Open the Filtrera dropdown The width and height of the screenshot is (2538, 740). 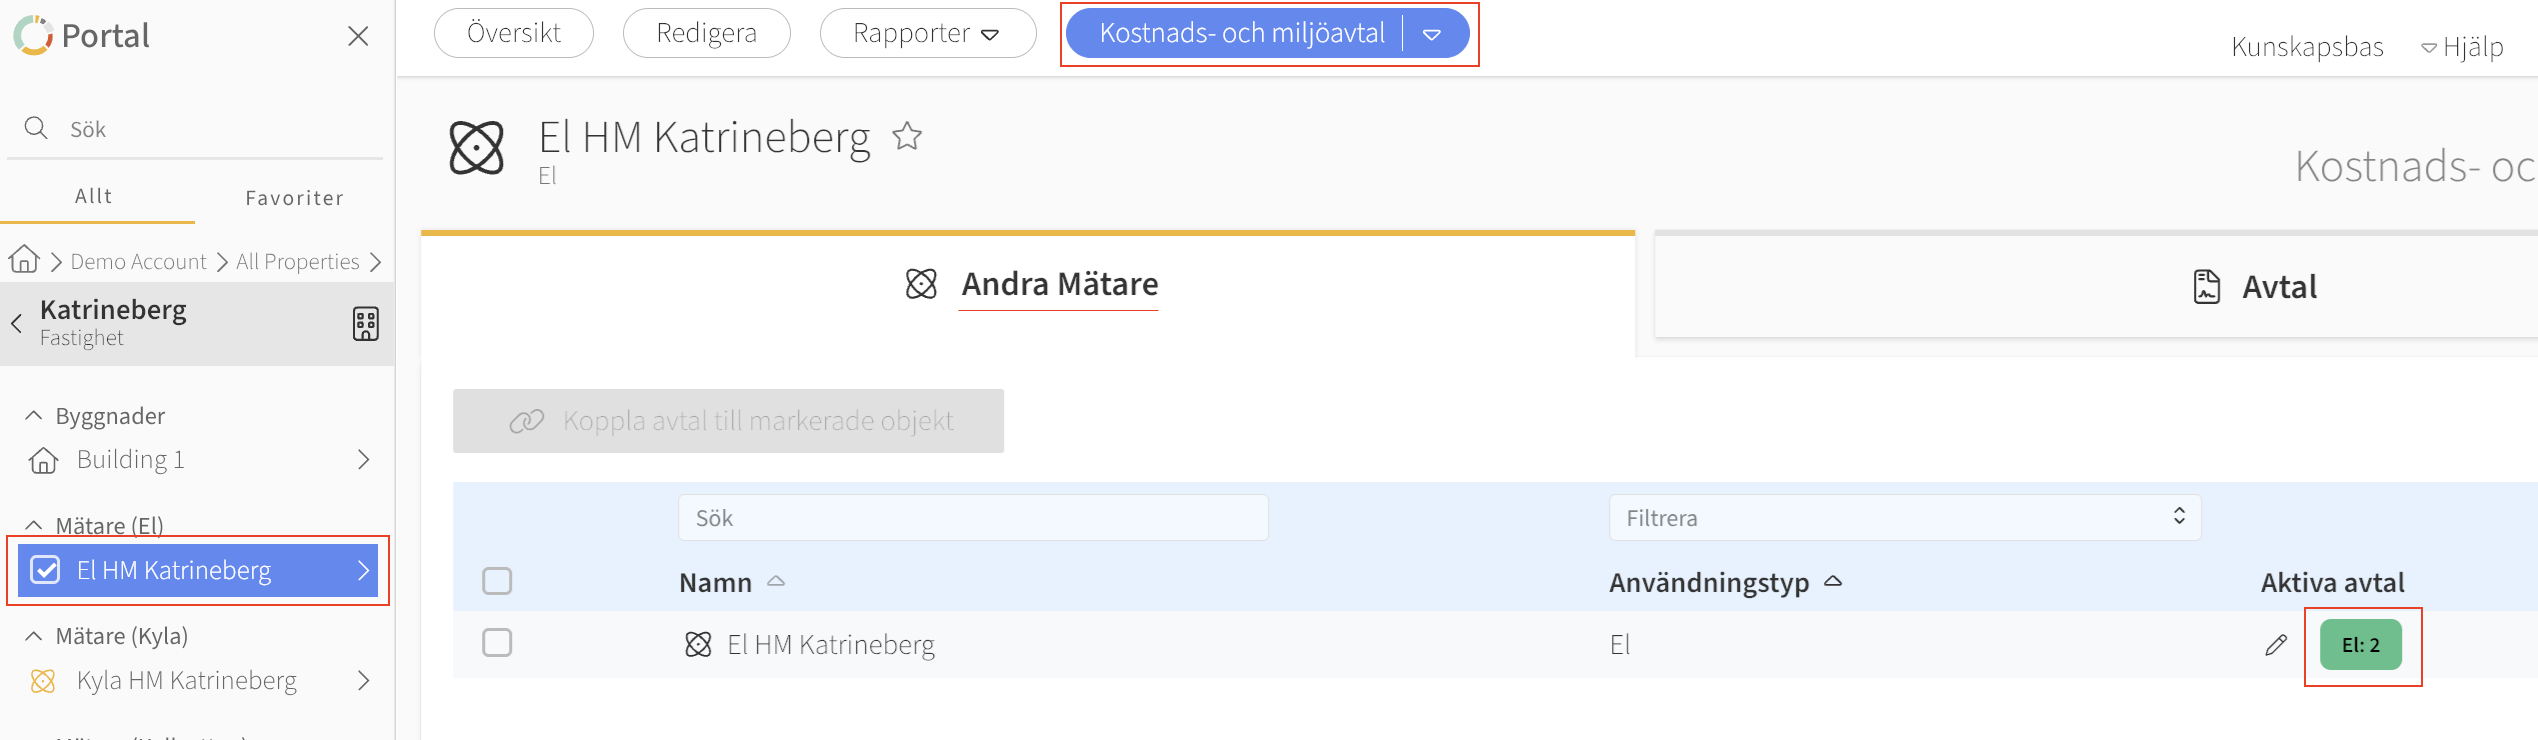(x=1904, y=518)
